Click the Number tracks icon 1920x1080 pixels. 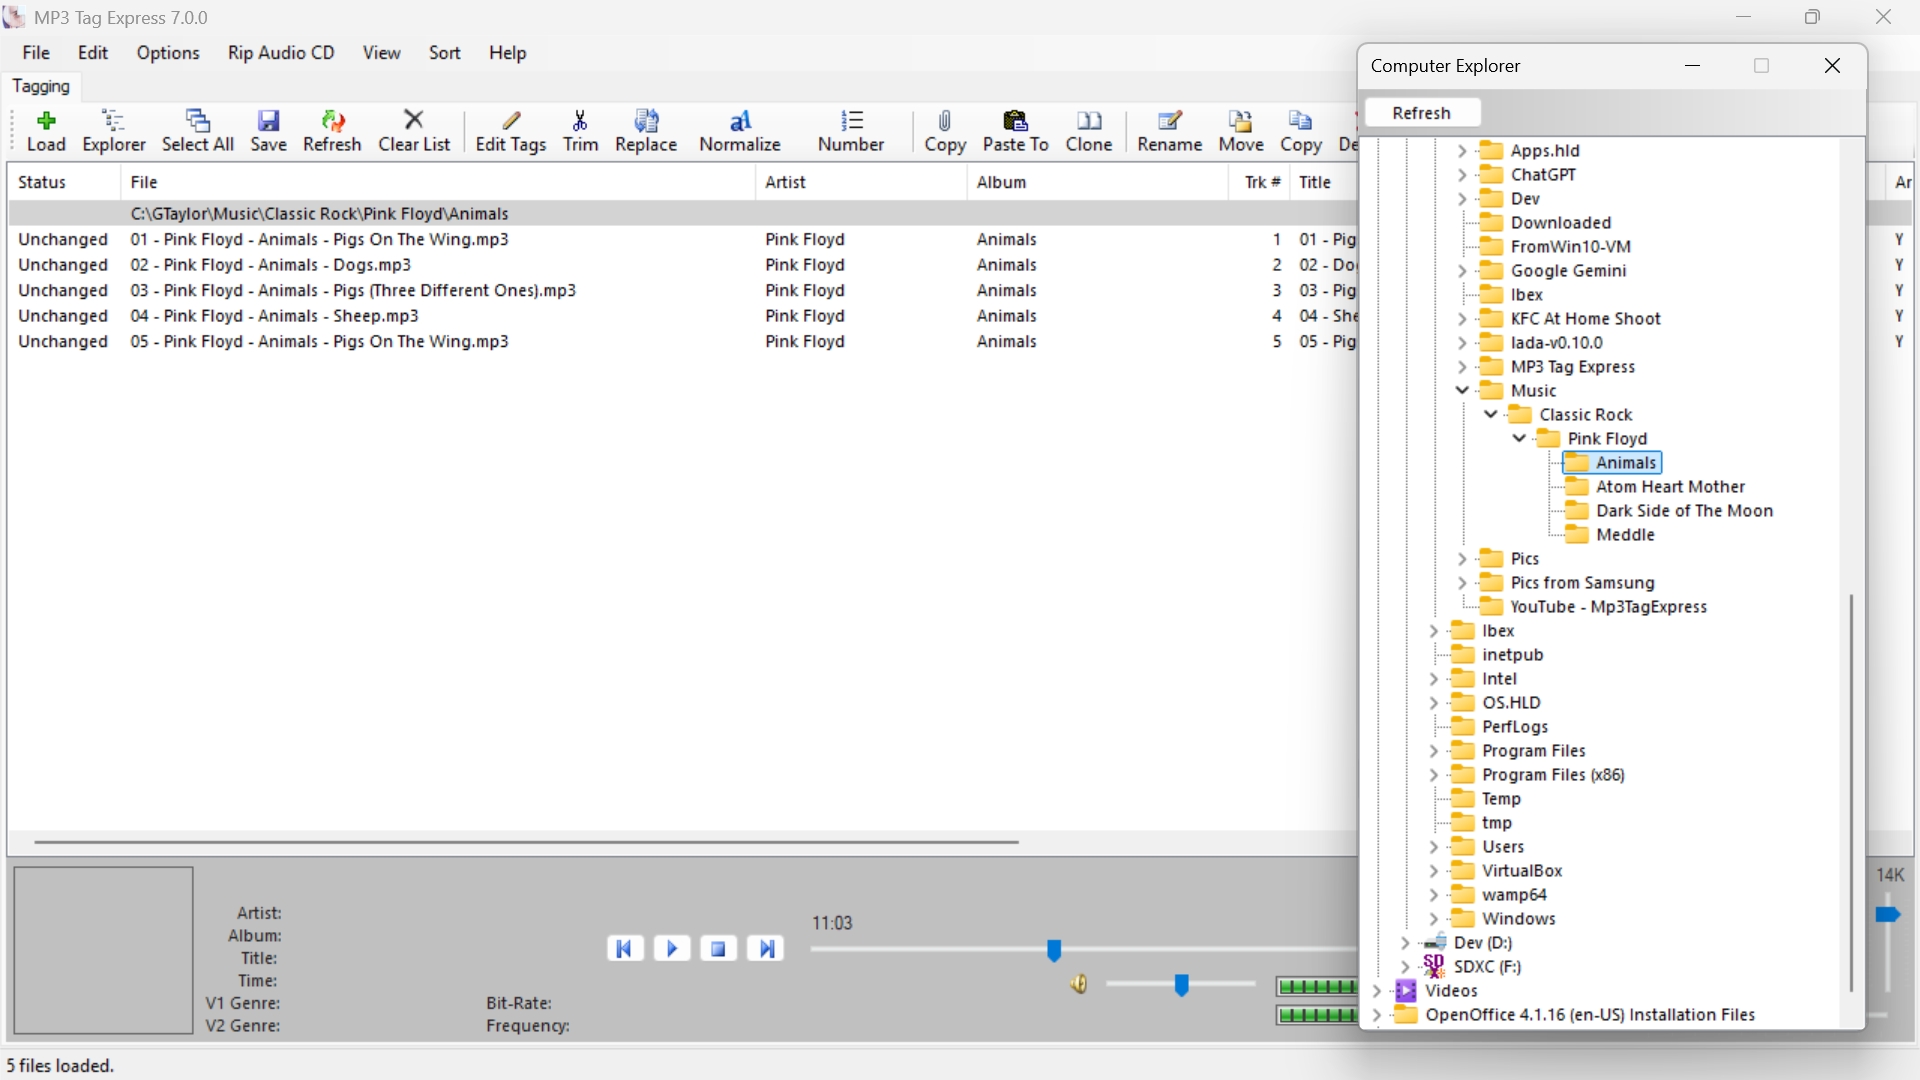tap(851, 131)
